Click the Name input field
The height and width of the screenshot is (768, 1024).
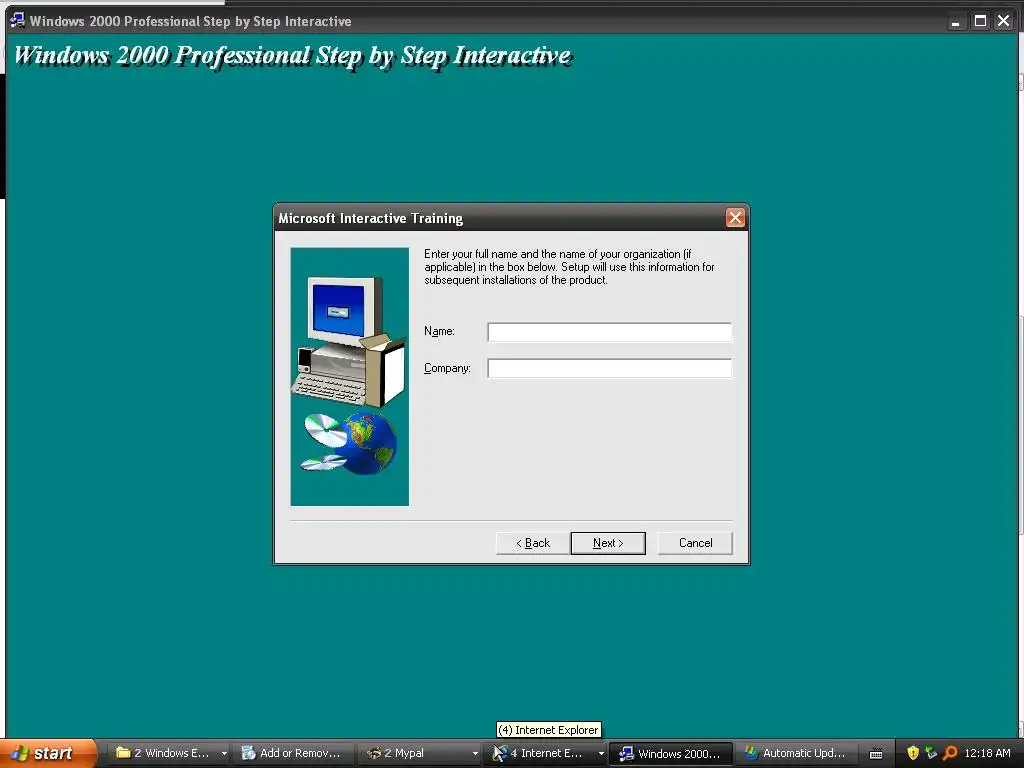click(609, 332)
